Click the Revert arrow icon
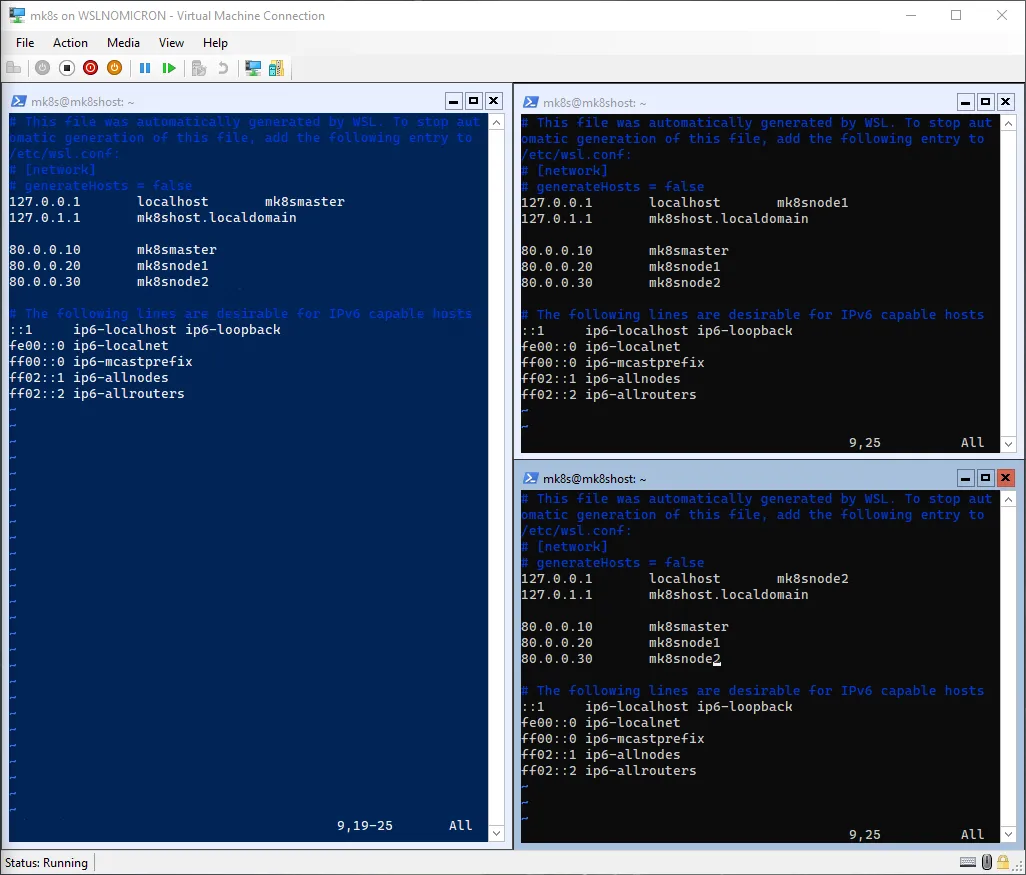1026x875 pixels. [222, 68]
